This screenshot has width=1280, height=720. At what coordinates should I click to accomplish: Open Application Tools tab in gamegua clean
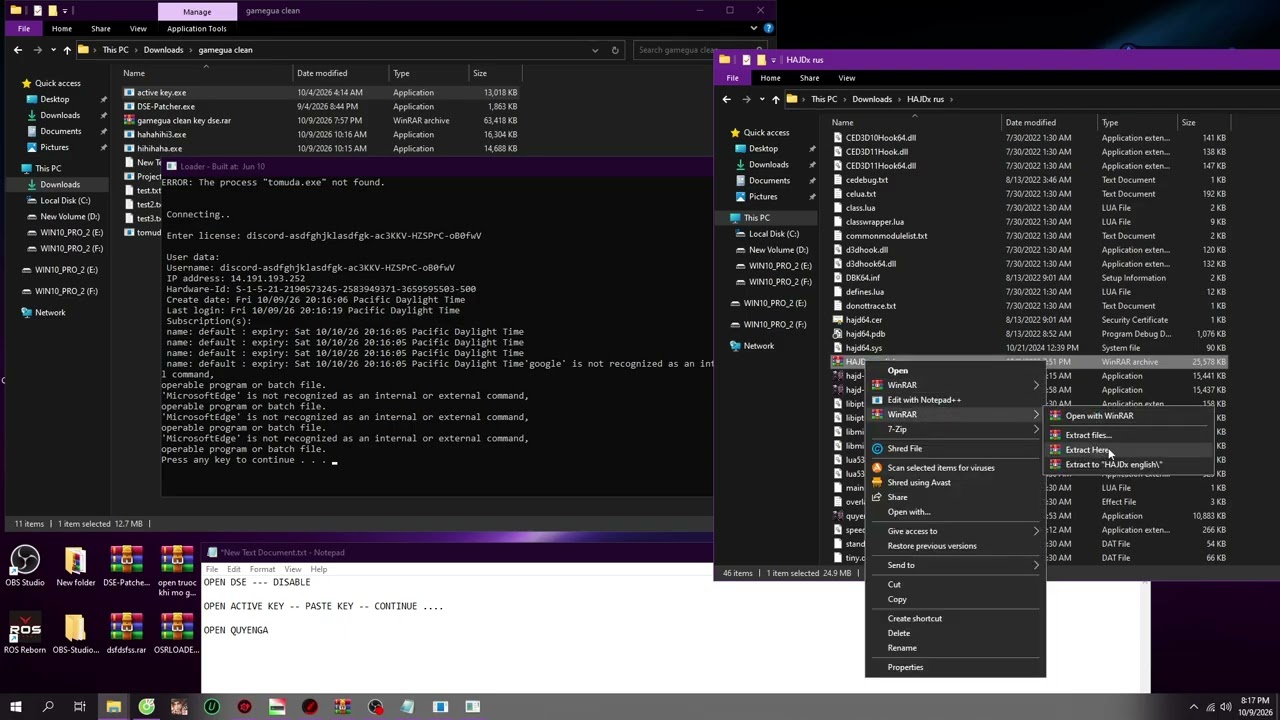(x=197, y=29)
